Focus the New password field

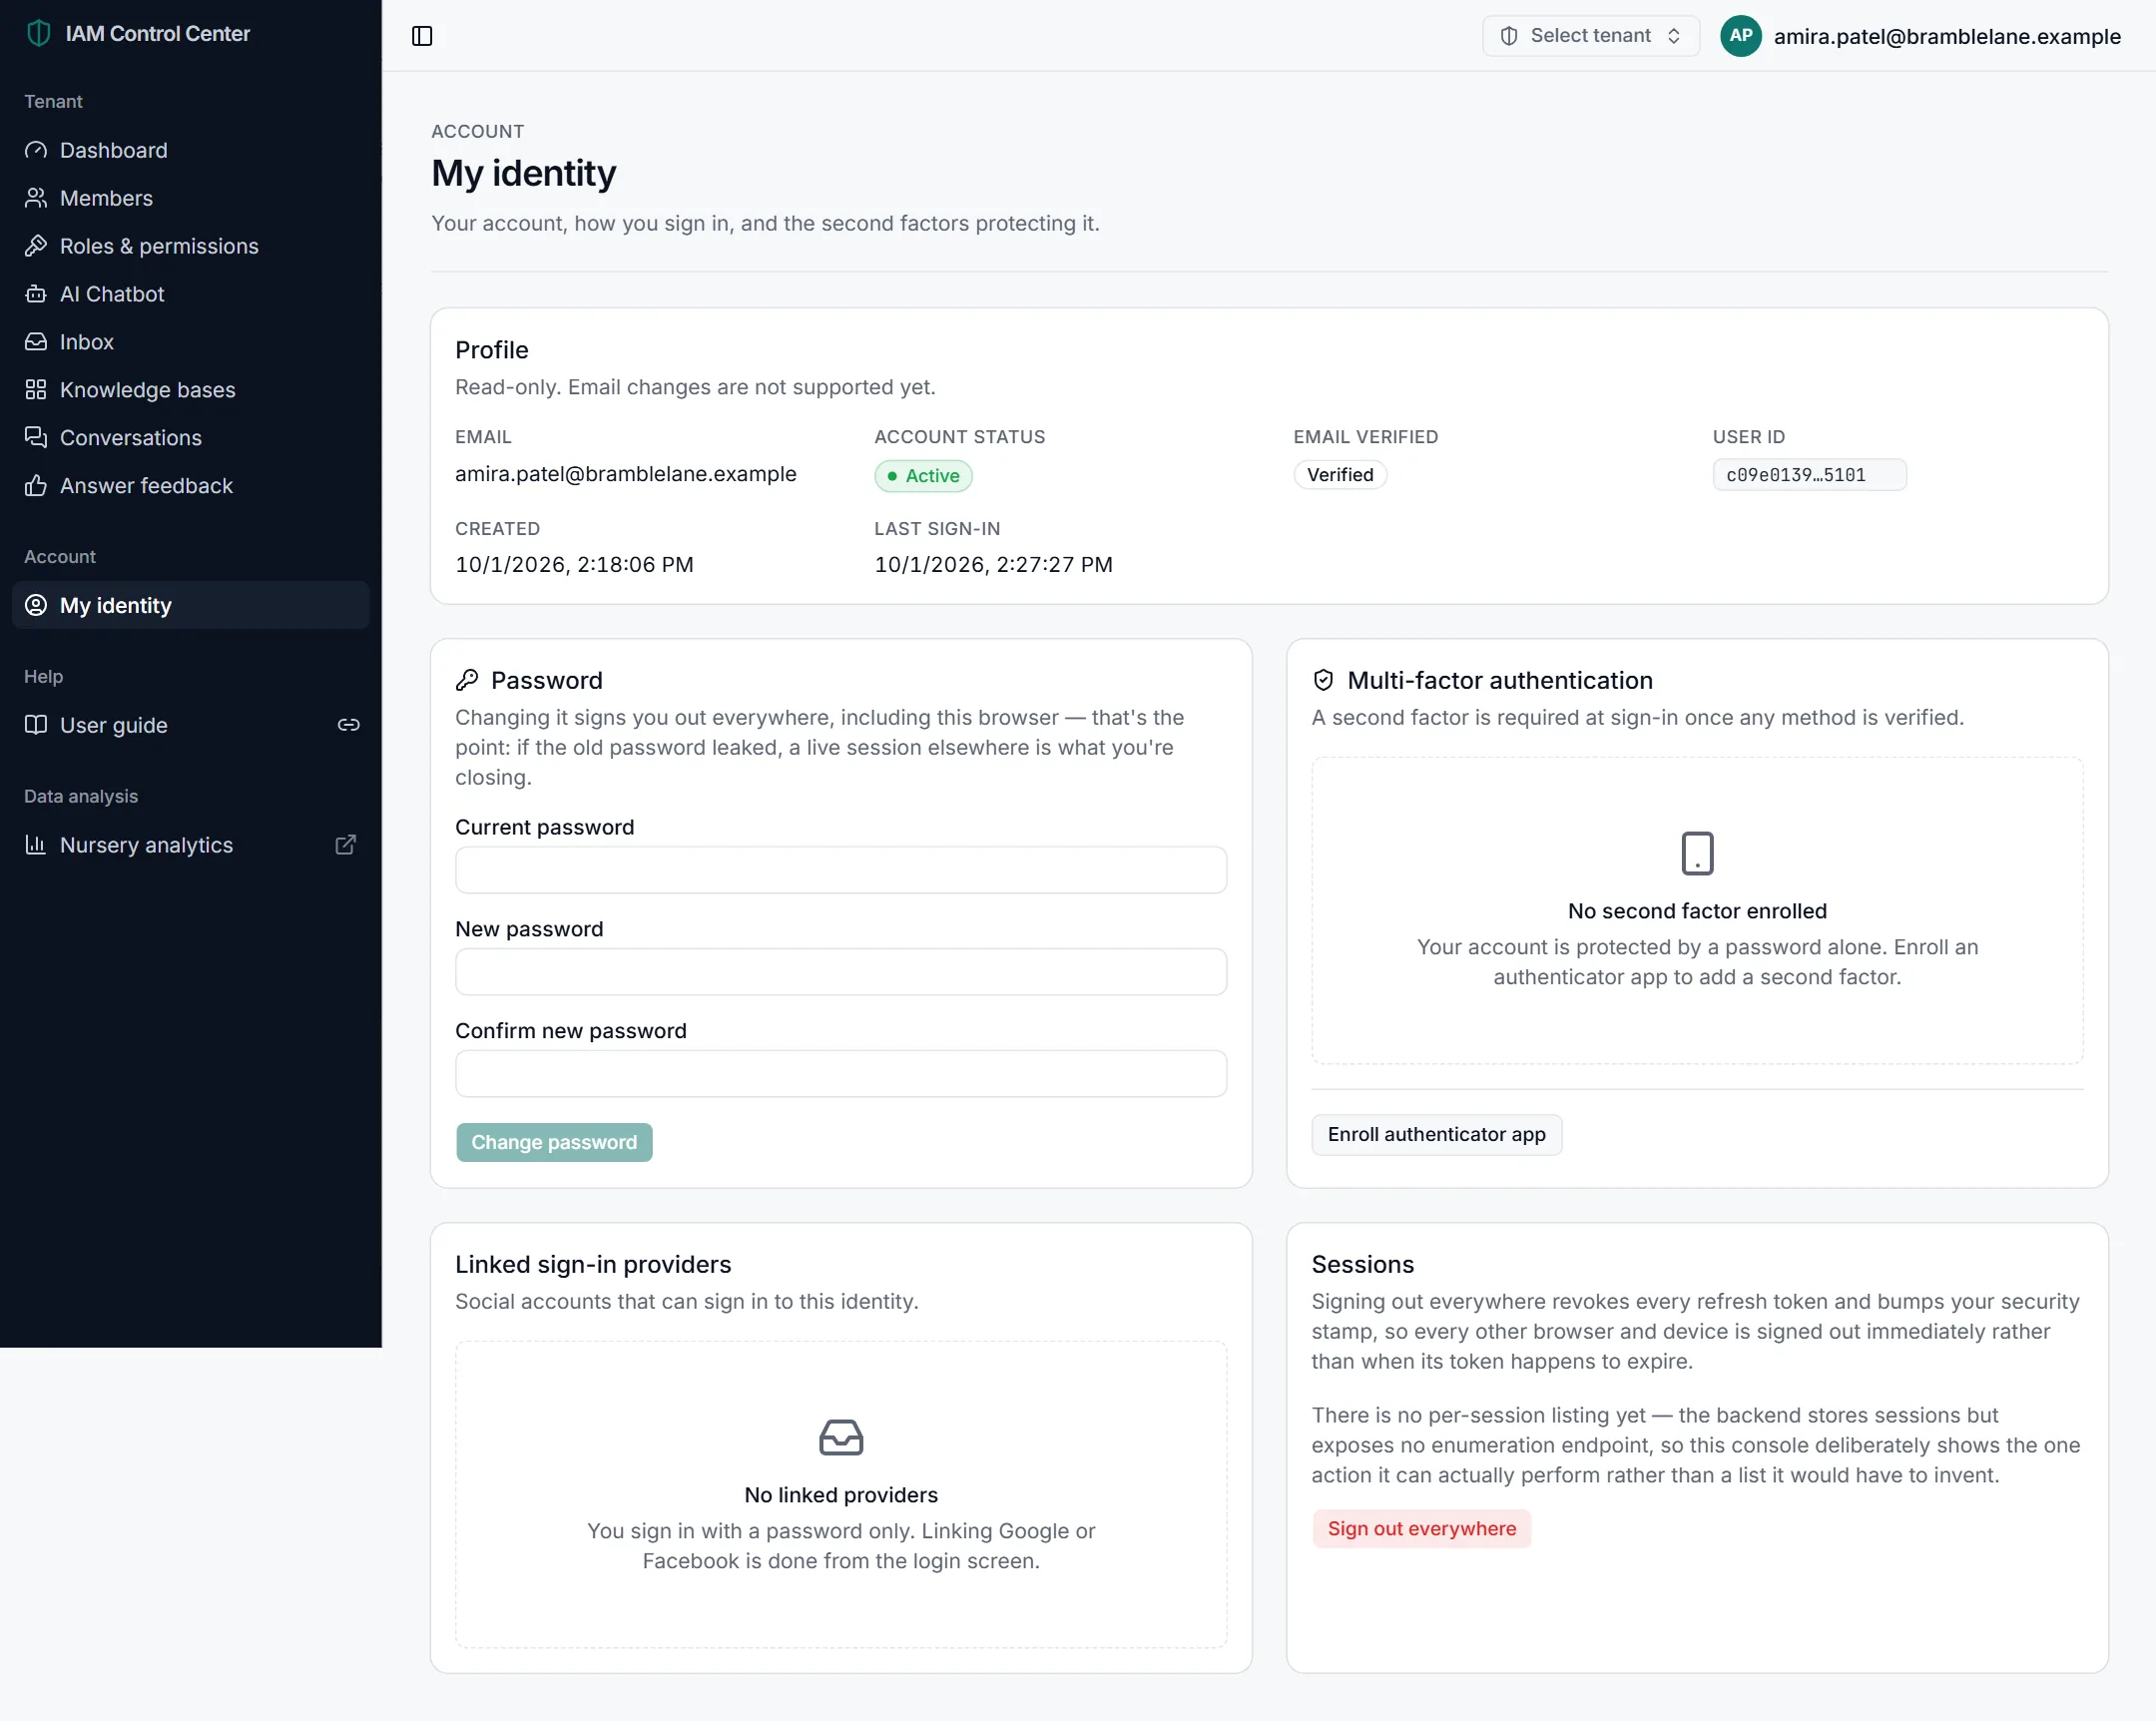[x=841, y=972]
